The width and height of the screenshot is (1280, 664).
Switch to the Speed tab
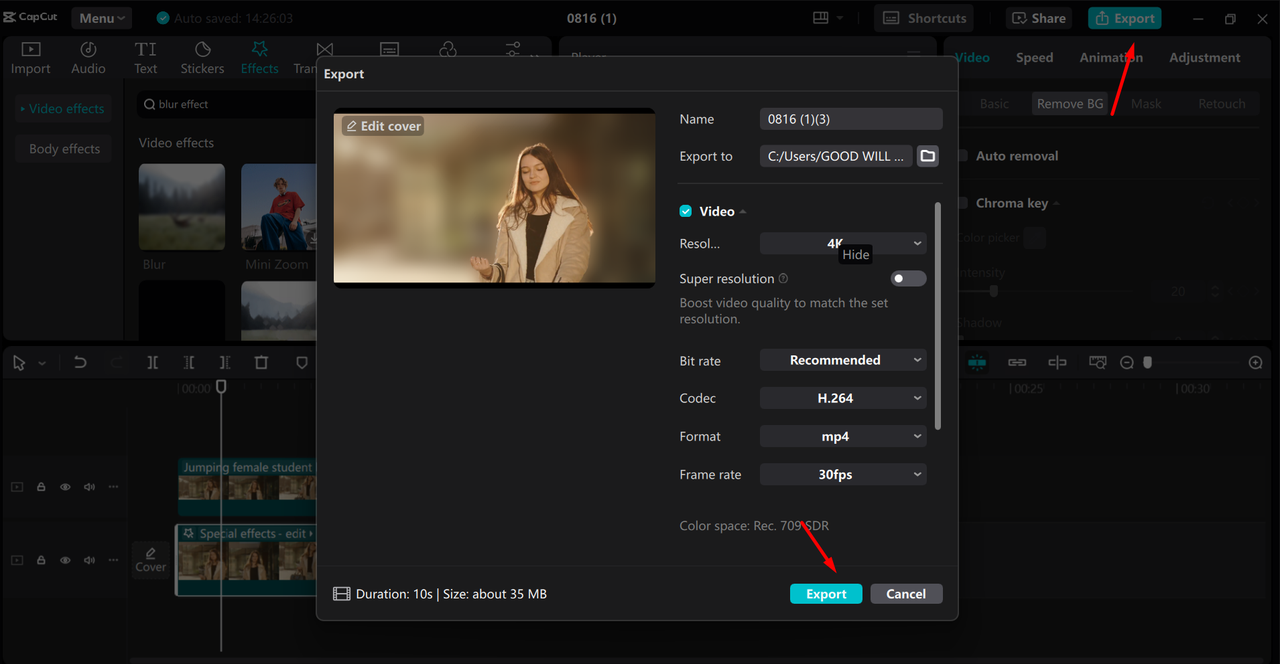point(1034,58)
